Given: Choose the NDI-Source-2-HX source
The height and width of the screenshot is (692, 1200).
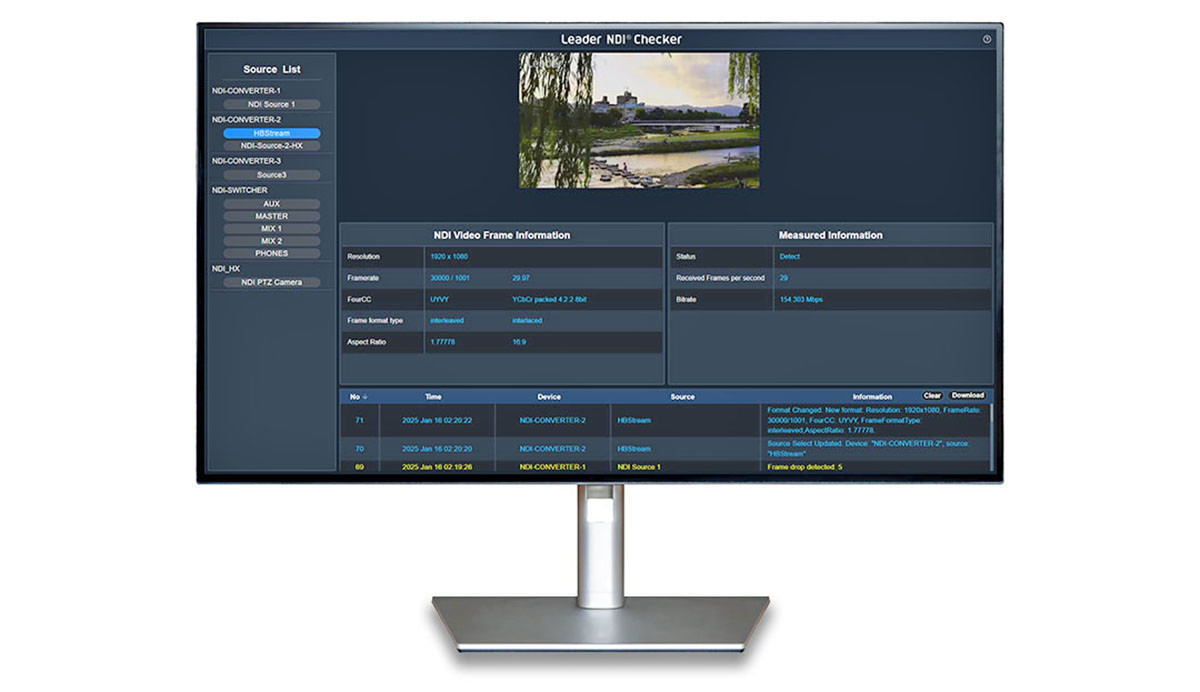Looking at the screenshot, I should point(271,145).
